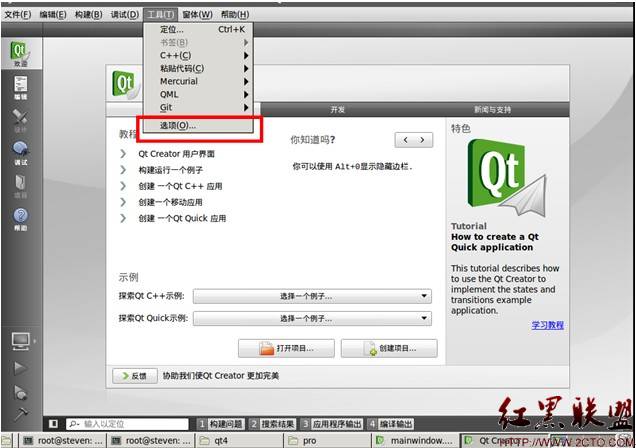The height and width of the screenshot is (448, 636).
Task: Switch to the News and Support tab
Action: tap(492, 109)
